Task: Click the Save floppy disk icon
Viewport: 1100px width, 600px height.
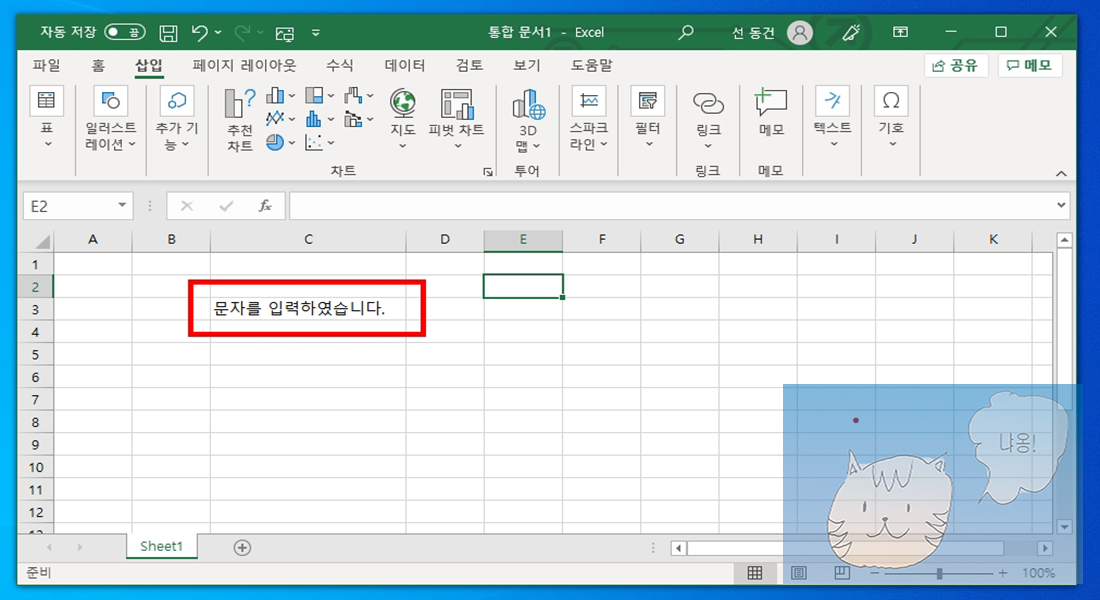Action: pos(168,32)
